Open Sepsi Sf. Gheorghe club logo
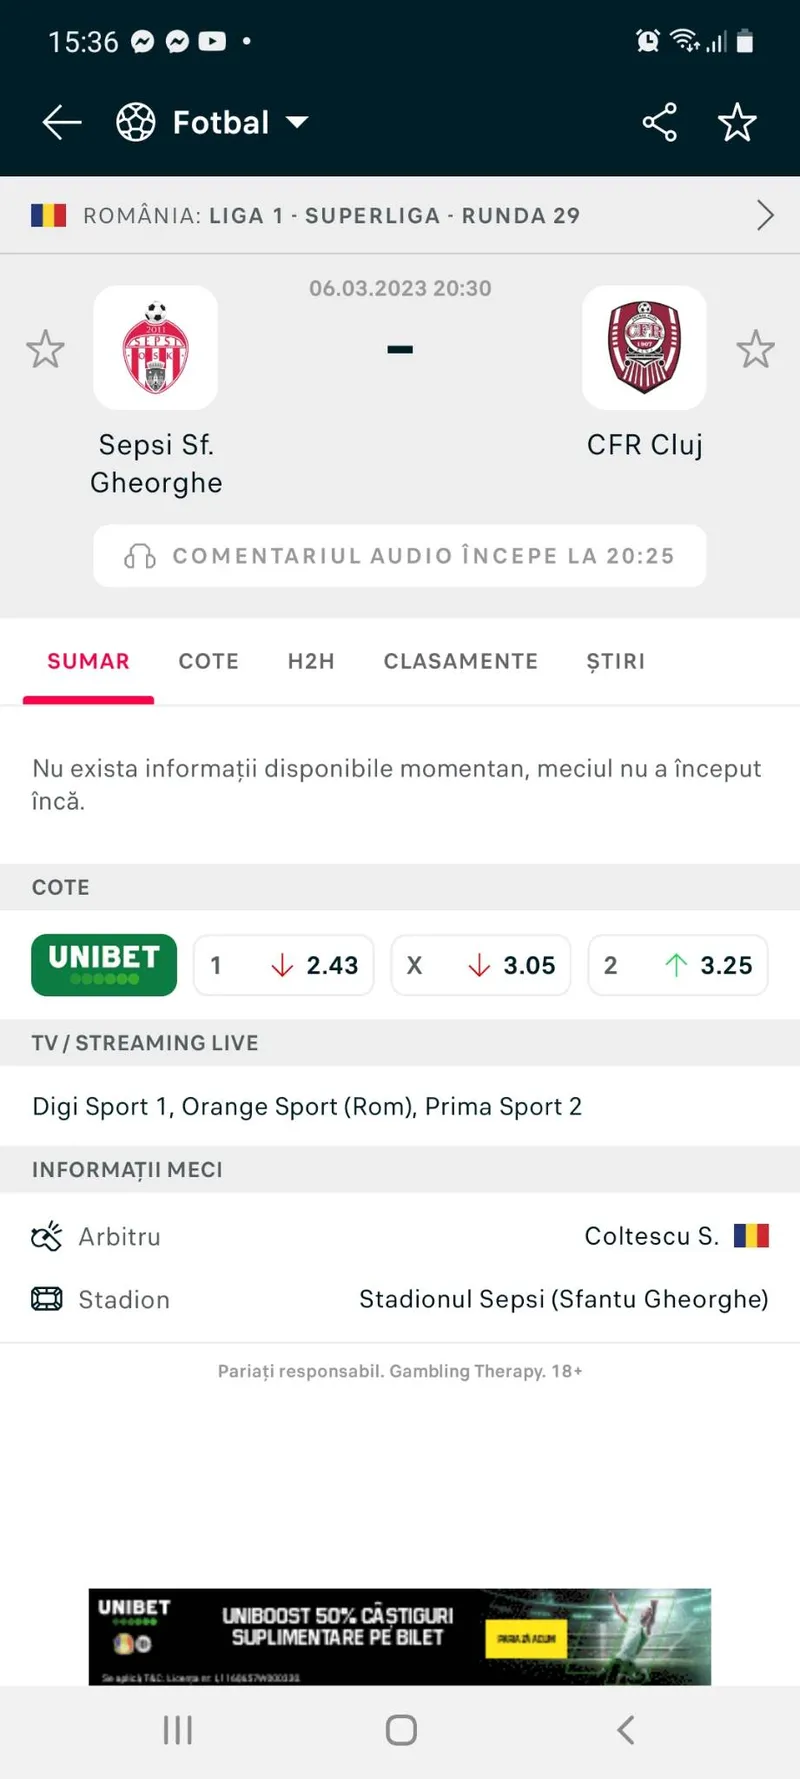 tap(156, 348)
